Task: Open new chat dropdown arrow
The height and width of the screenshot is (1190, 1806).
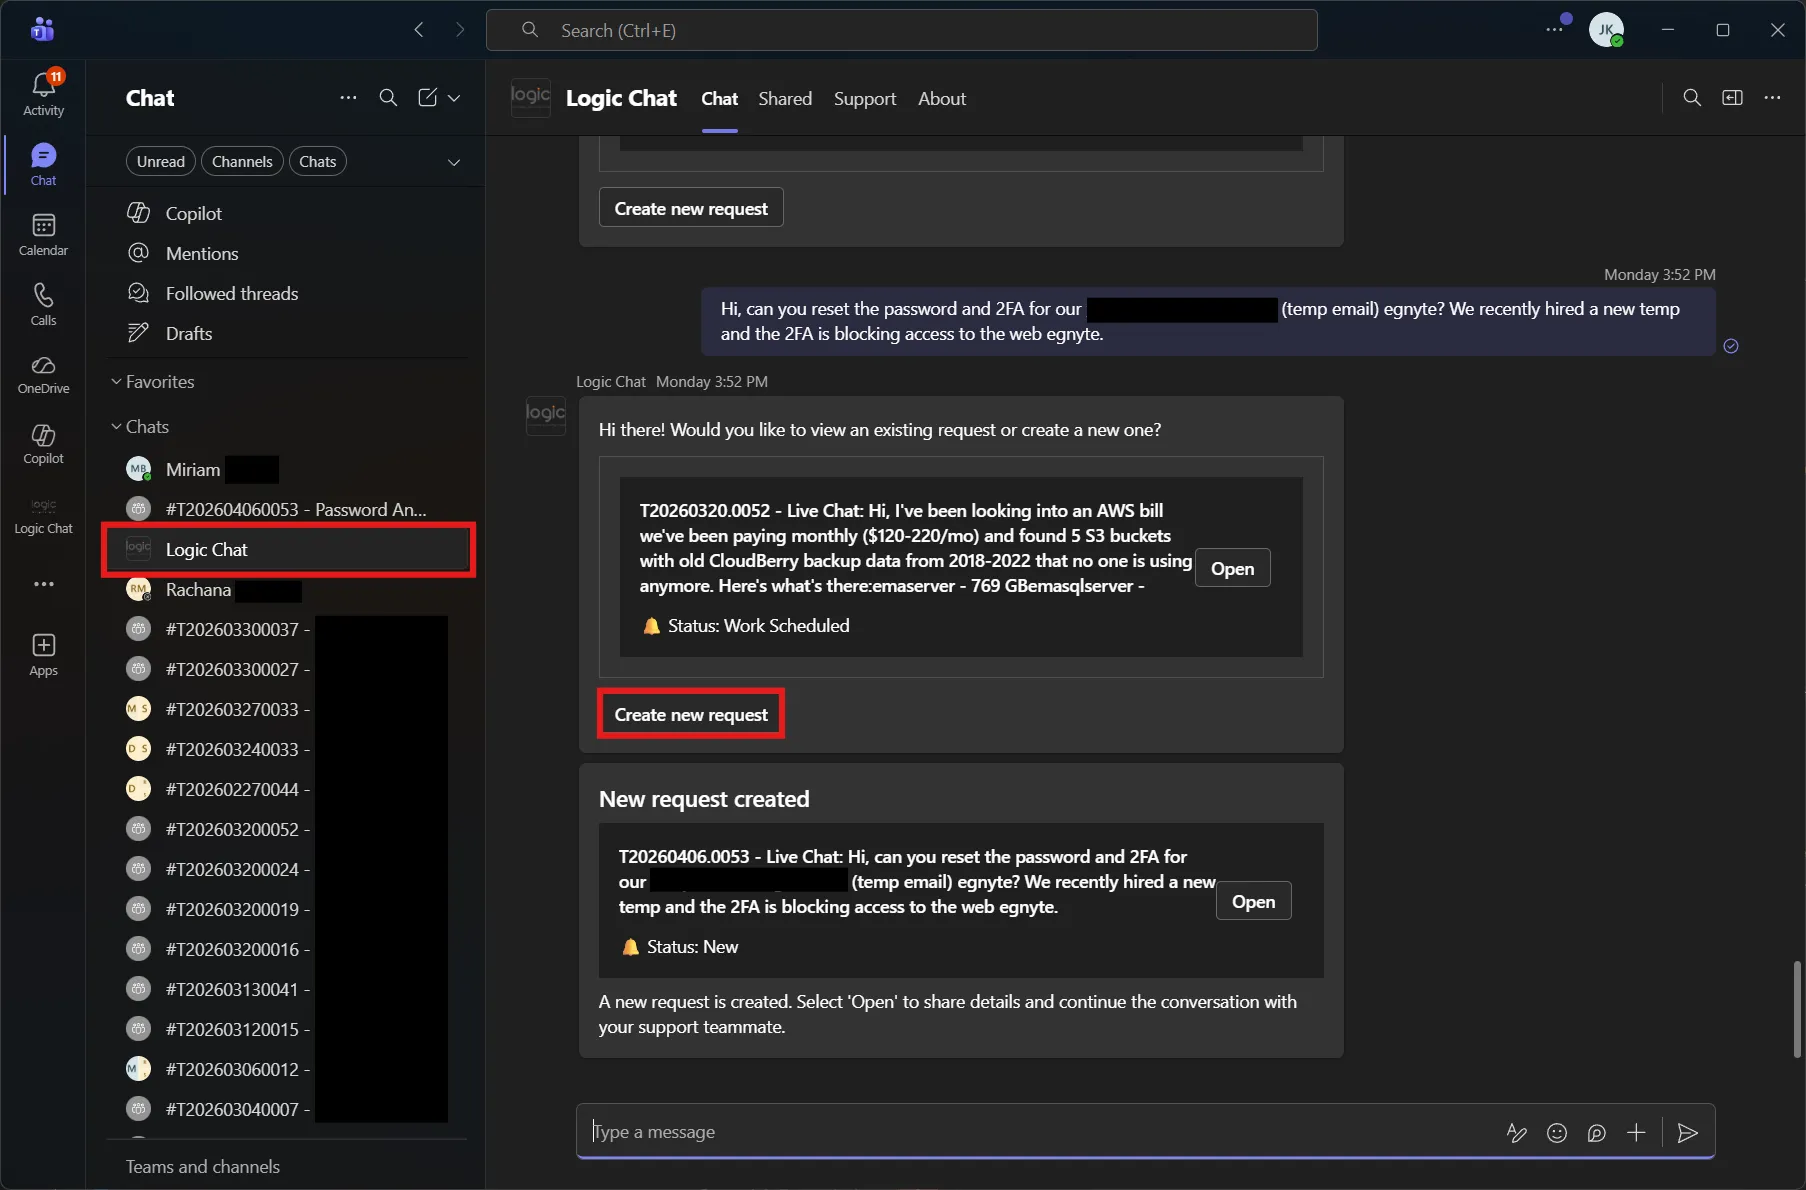Action: point(454,98)
